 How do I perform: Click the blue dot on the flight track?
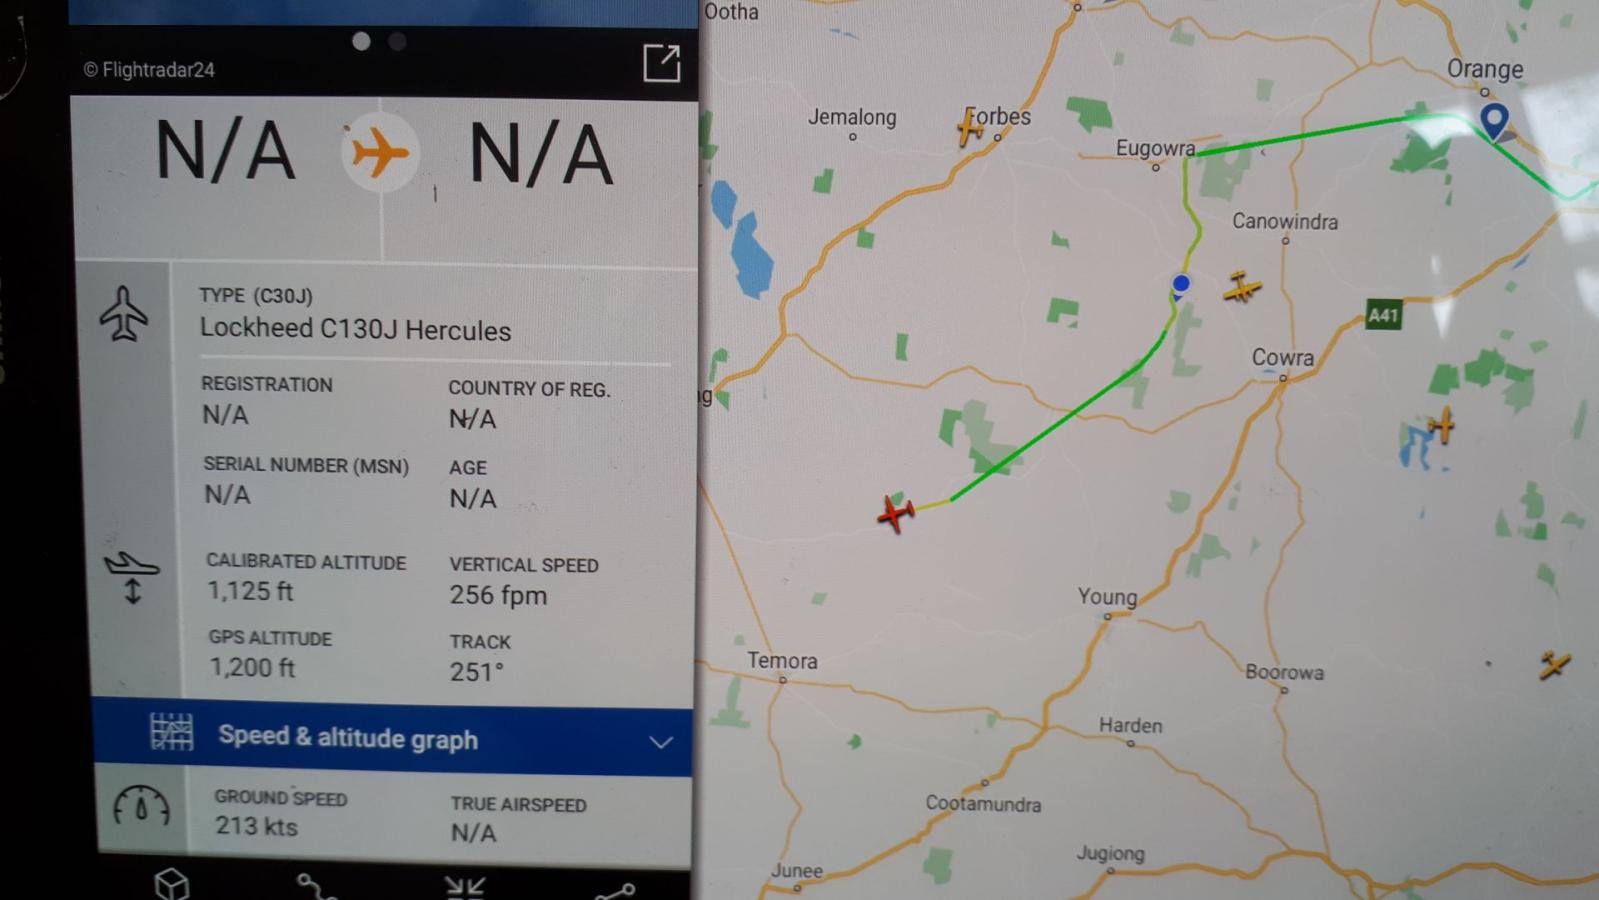point(1181,284)
